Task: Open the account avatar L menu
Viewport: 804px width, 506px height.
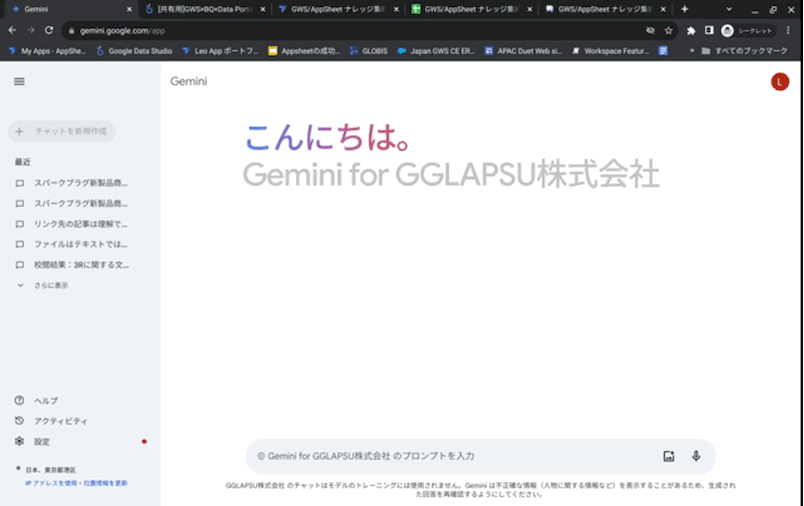Action: pyautogui.click(x=780, y=82)
